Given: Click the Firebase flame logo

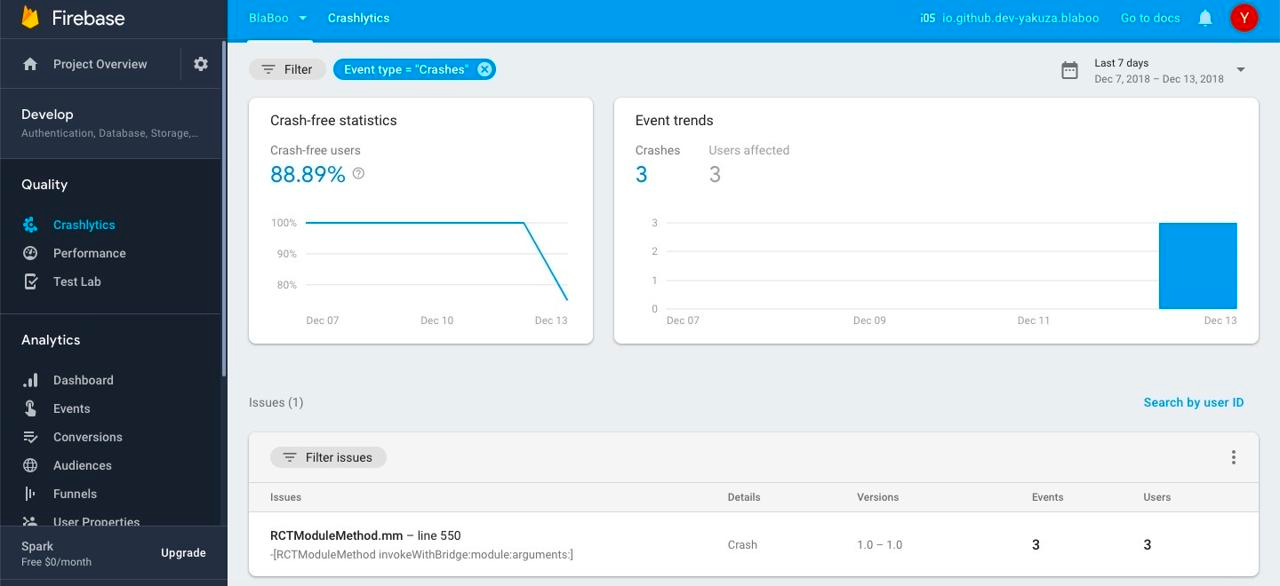Looking at the screenshot, I should (x=30, y=19).
